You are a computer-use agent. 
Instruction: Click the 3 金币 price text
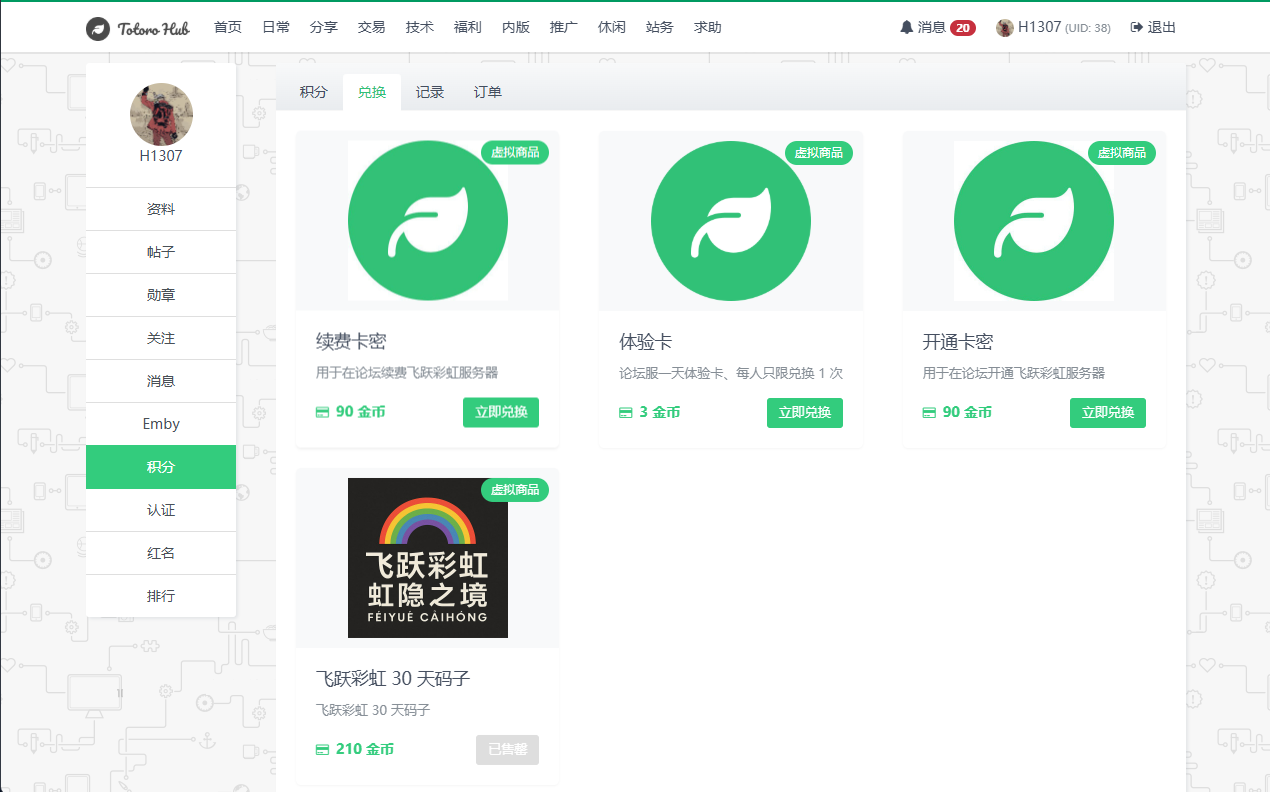660,412
